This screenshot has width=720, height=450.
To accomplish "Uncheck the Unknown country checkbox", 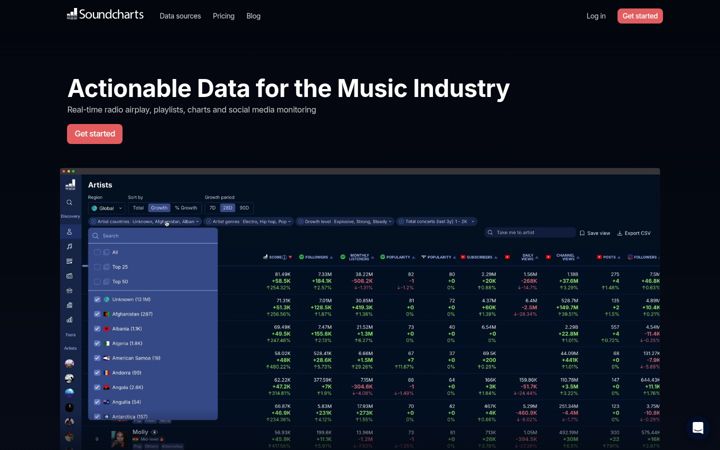I will 97,299.
